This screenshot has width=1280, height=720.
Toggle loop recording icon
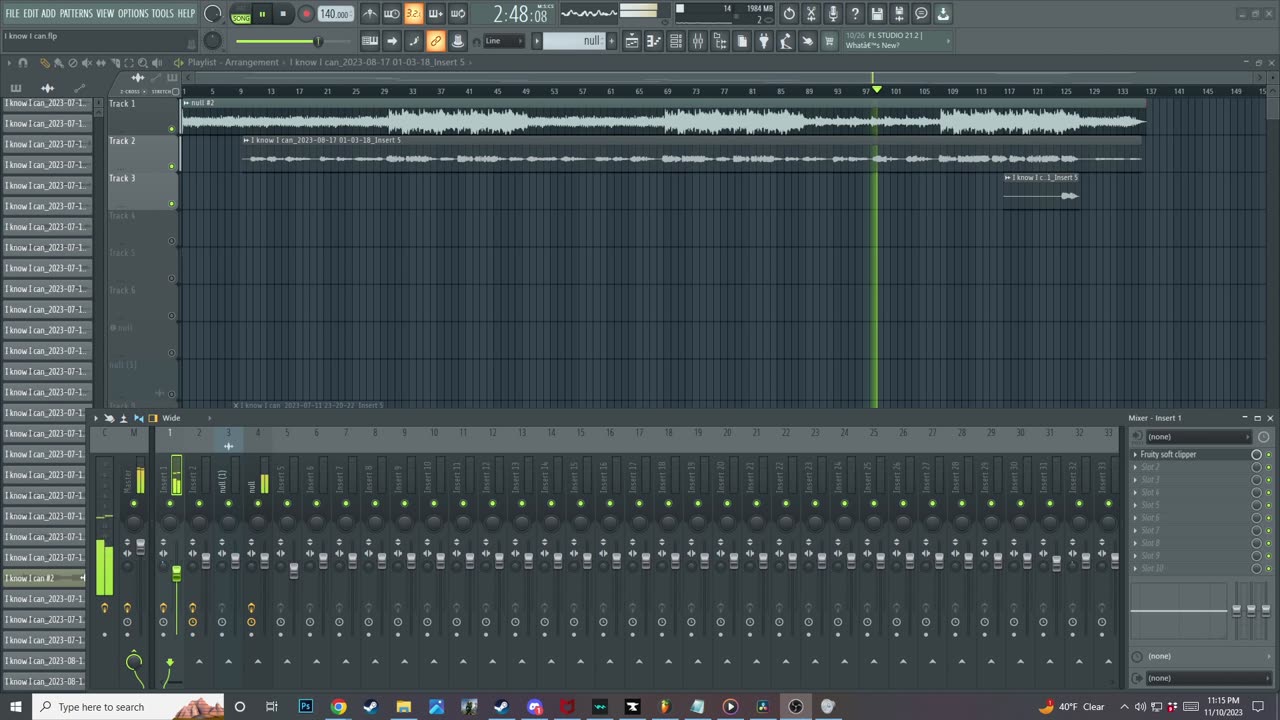[x=458, y=14]
